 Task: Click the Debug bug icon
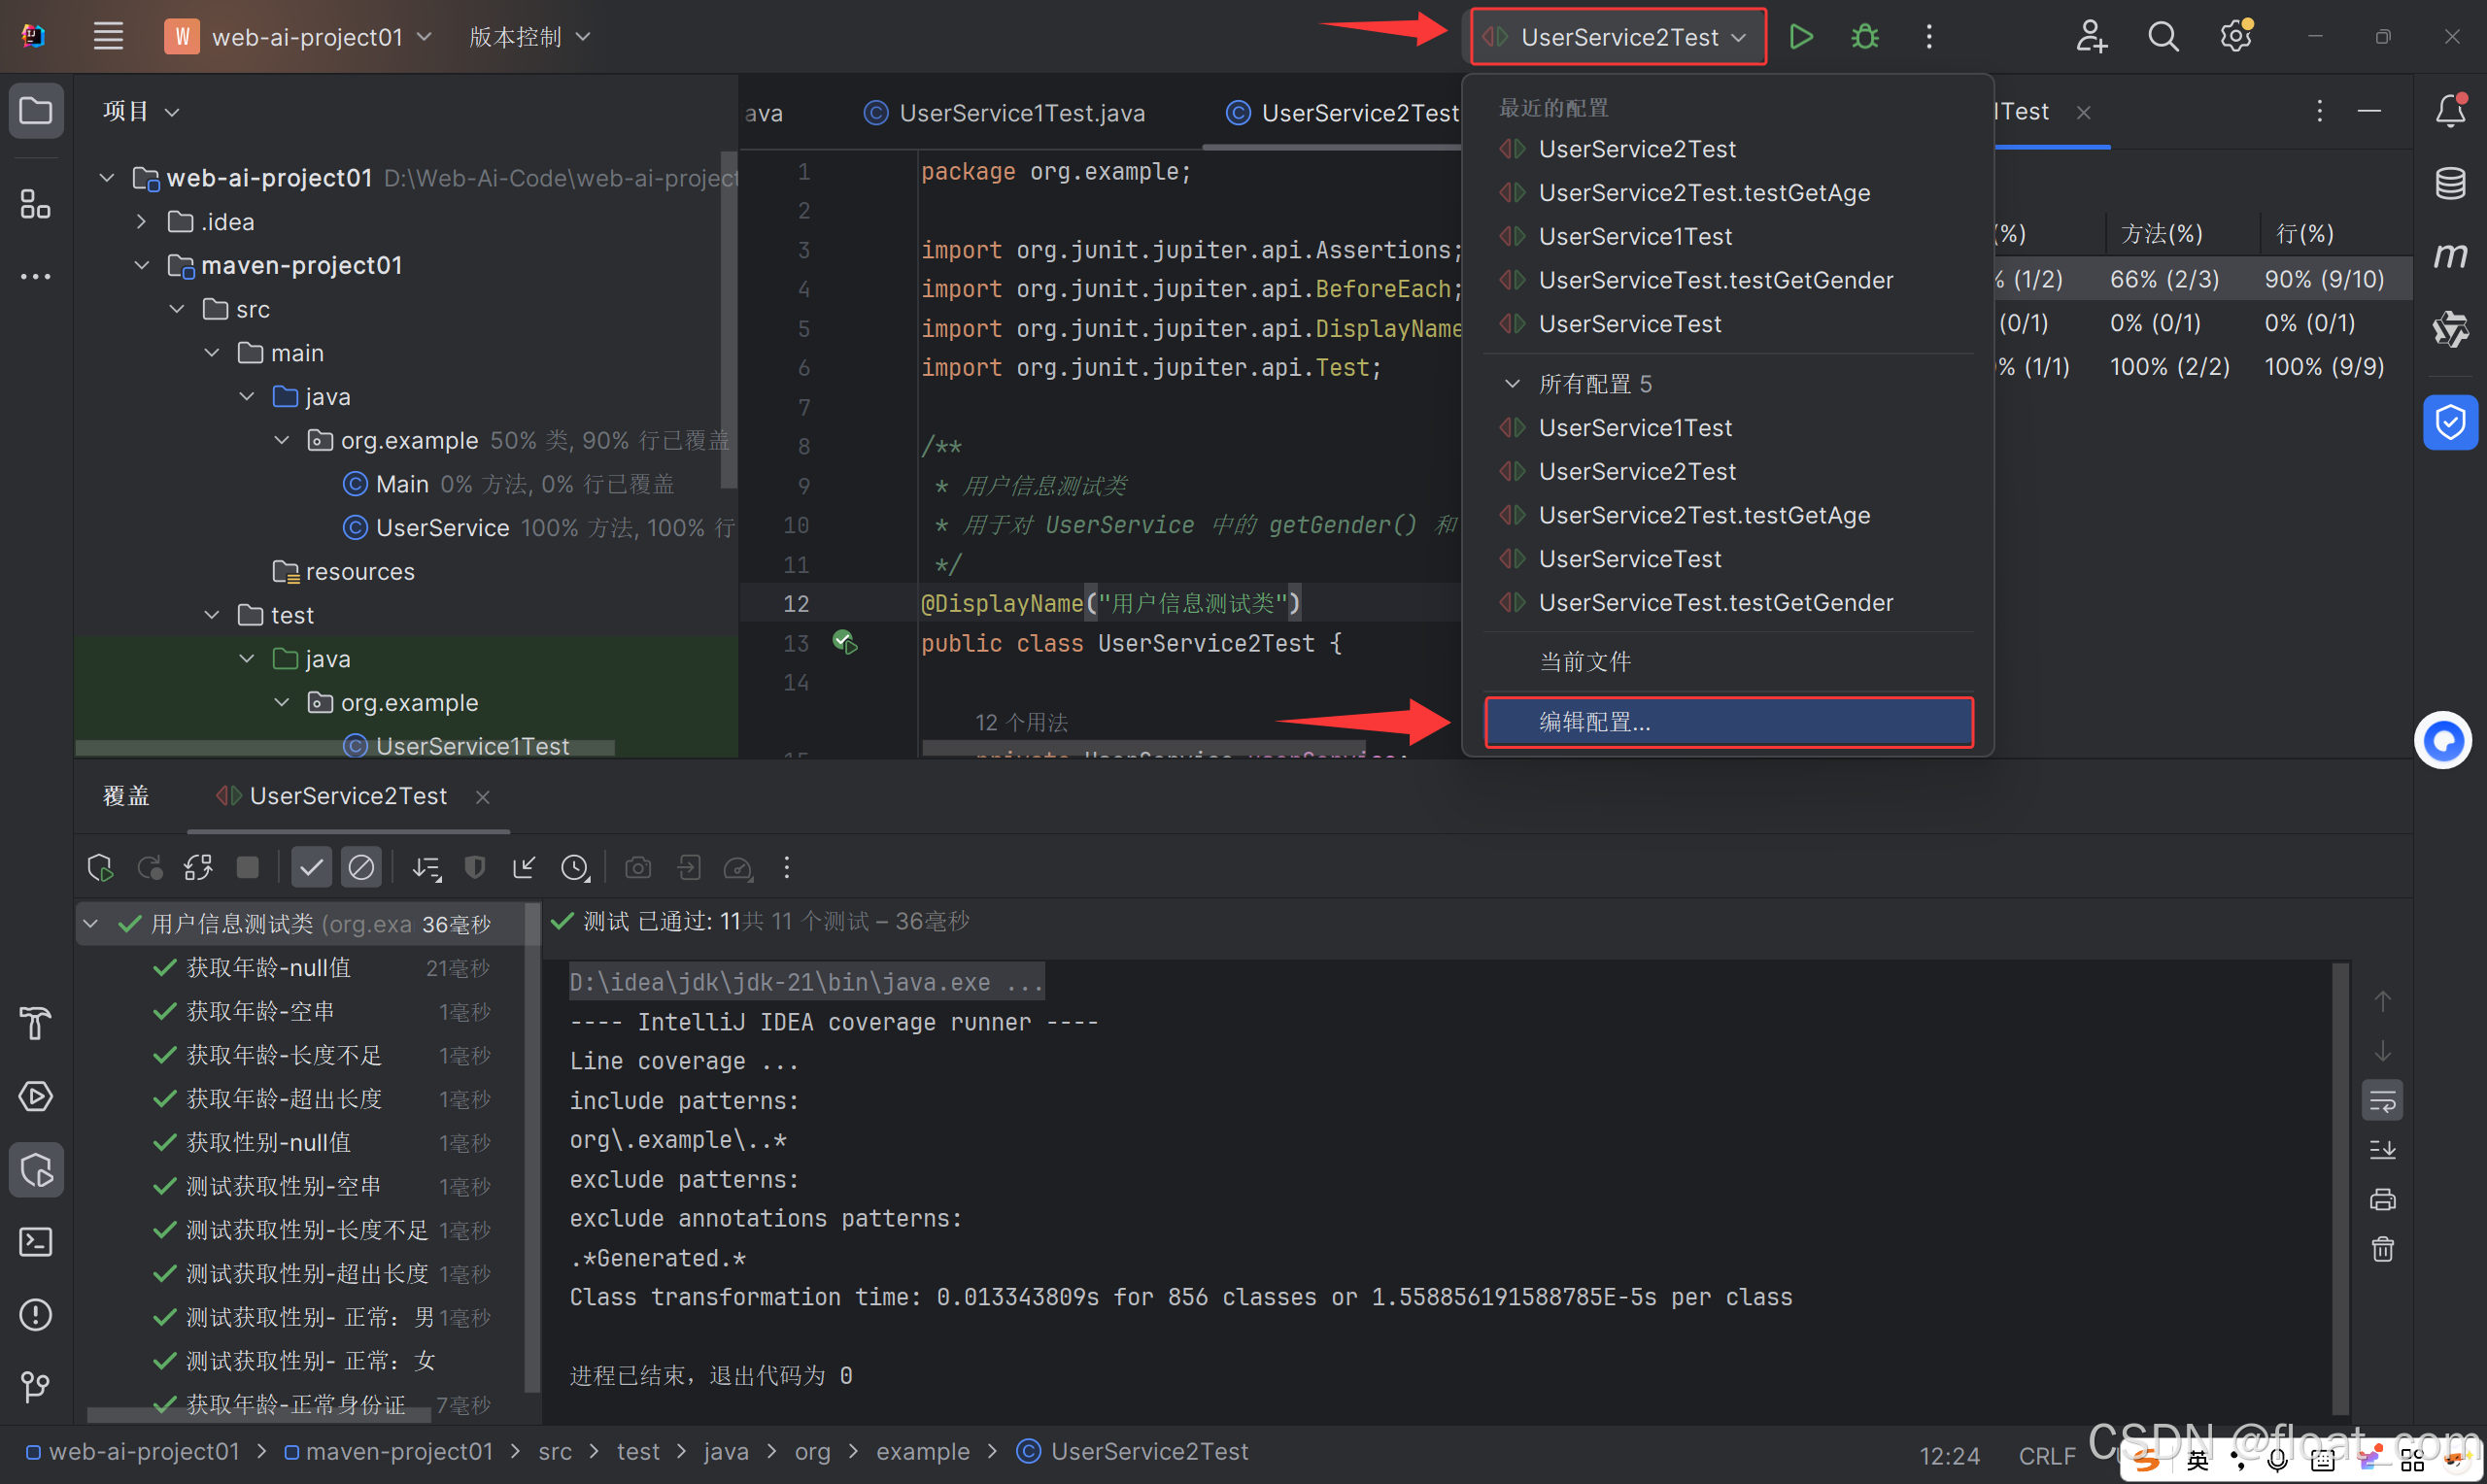click(1864, 37)
